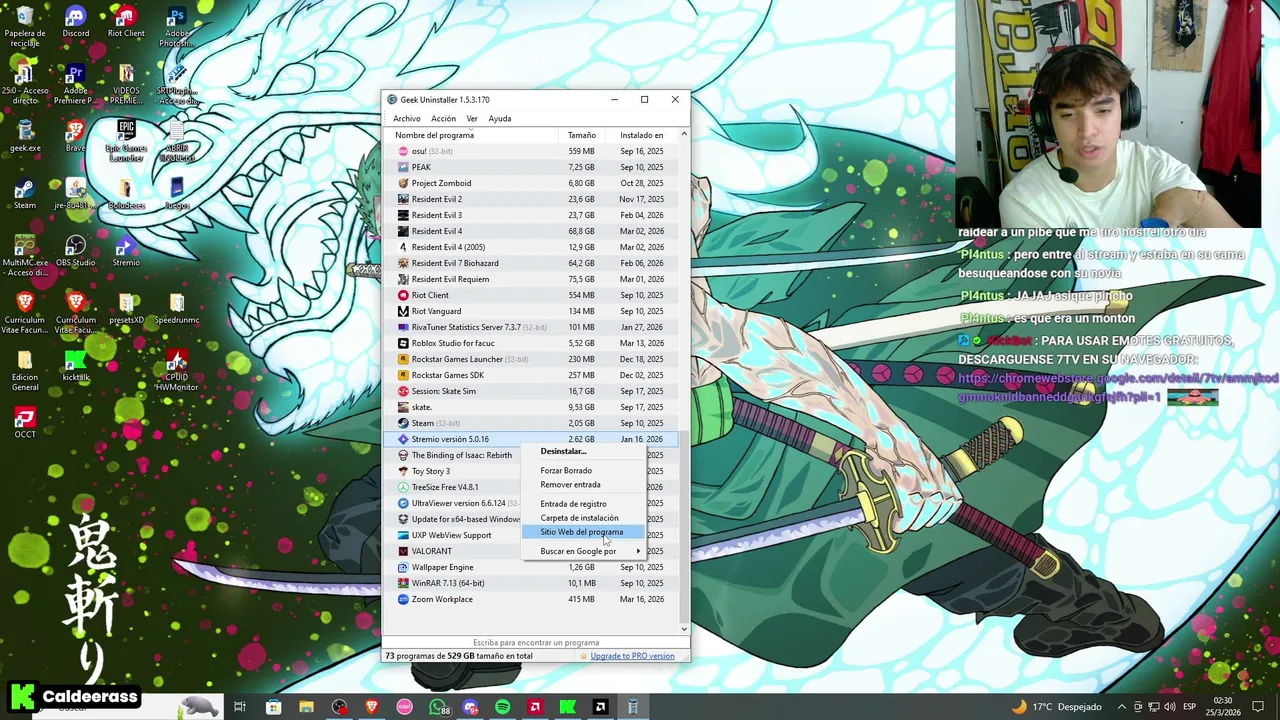Click the Discord desktop shortcut
Screen dimensions: 1280x720
coord(75,22)
